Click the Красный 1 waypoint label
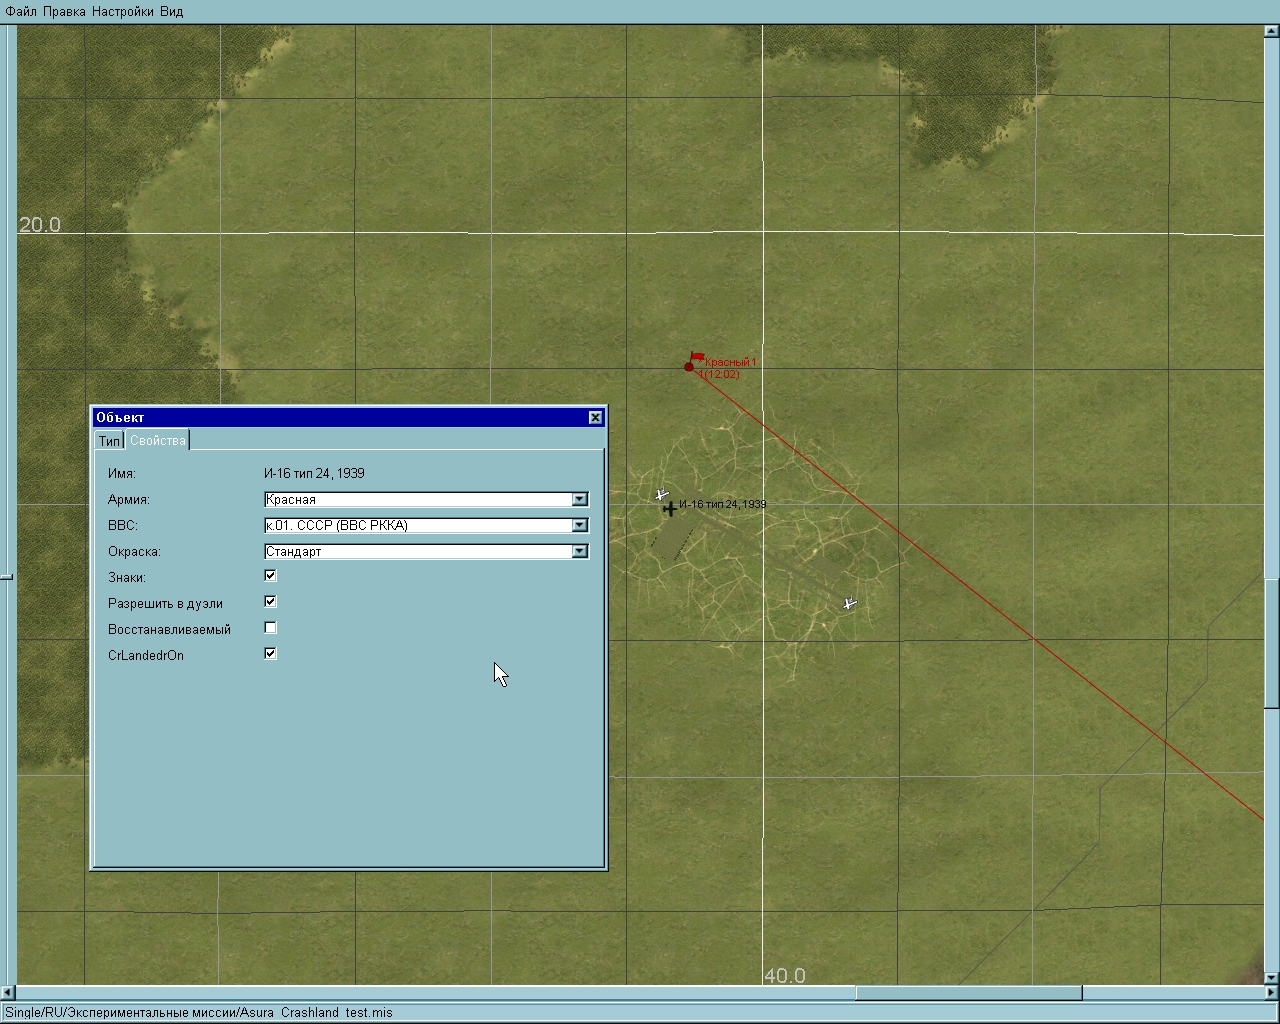The height and width of the screenshot is (1024, 1280). [731, 362]
